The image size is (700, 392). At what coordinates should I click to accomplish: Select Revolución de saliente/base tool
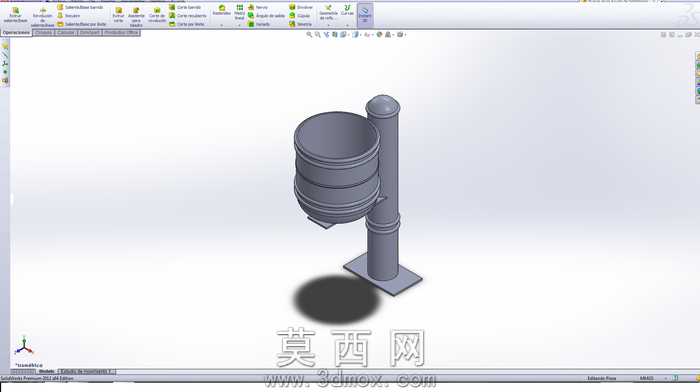(42, 17)
